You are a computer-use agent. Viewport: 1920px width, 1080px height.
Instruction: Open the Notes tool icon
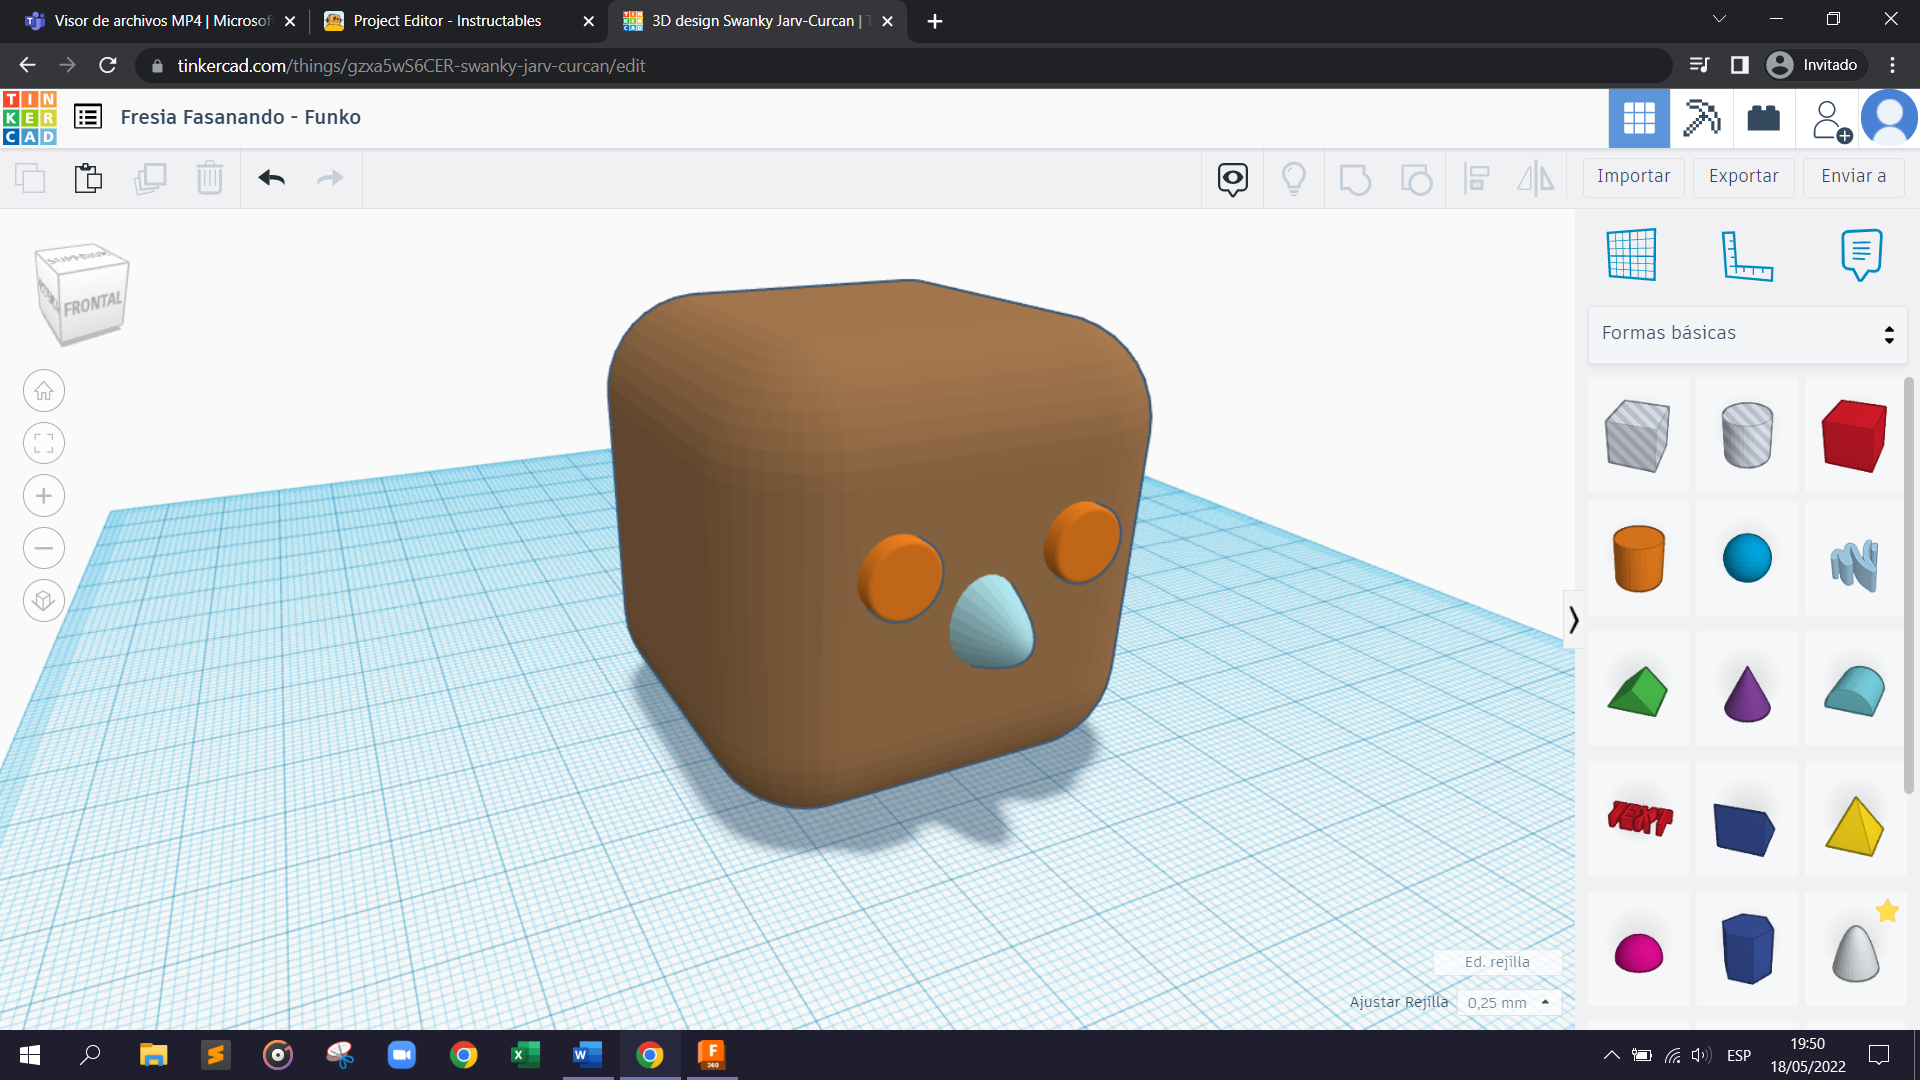click(x=1860, y=254)
